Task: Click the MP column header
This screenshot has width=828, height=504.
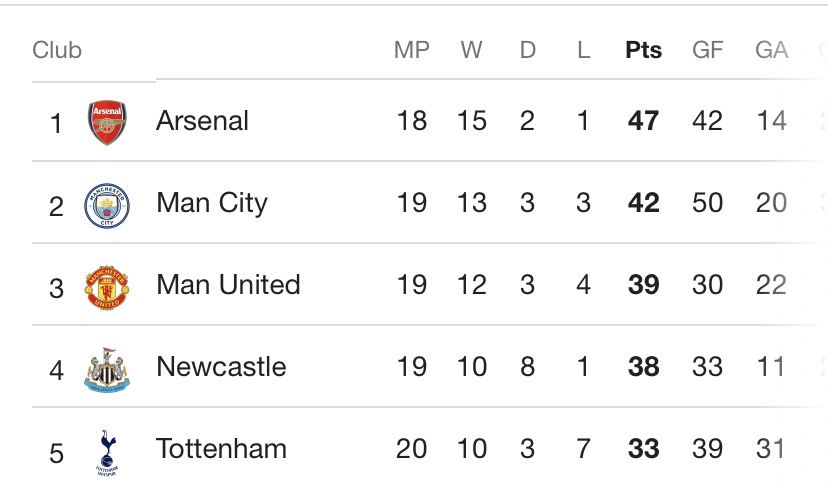Action: pos(411,50)
